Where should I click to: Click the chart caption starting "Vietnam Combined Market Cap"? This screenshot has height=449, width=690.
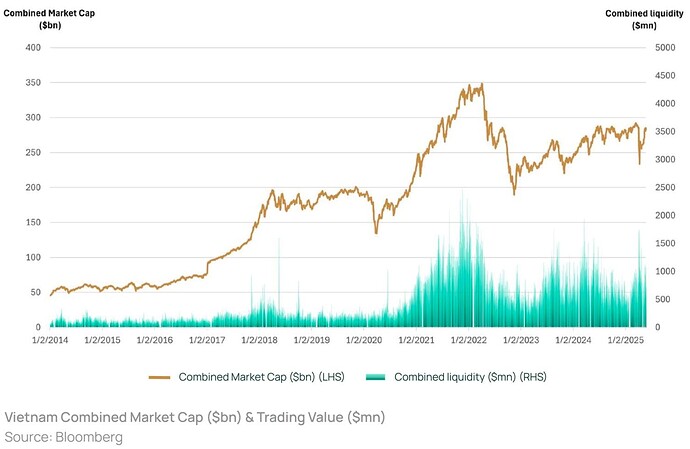coord(195,417)
